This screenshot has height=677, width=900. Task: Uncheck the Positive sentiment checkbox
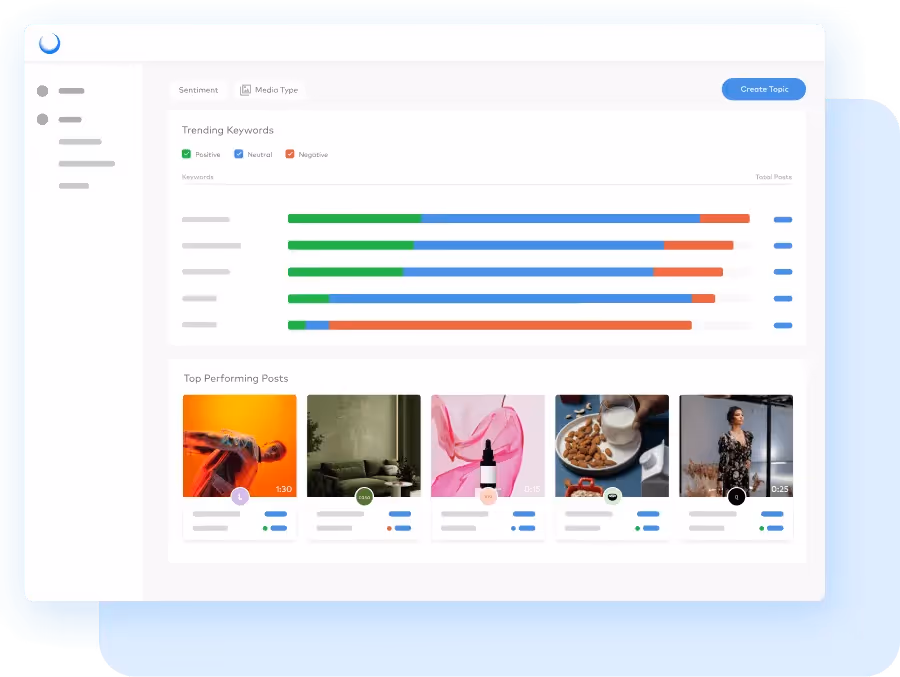pyautogui.click(x=184, y=154)
